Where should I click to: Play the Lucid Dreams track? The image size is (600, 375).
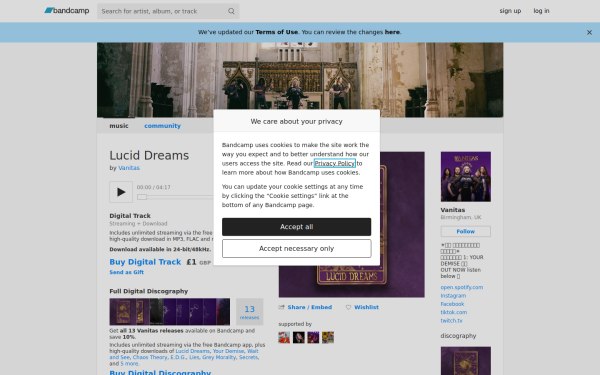(121, 192)
